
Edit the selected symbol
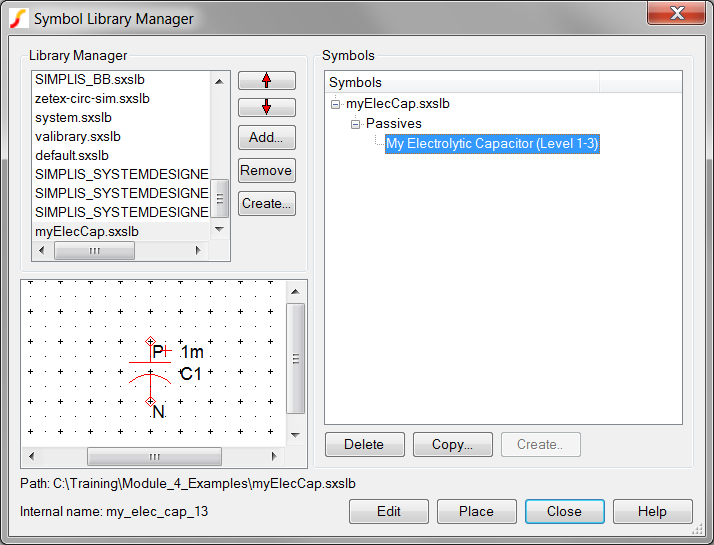pyautogui.click(x=389, y=511)
